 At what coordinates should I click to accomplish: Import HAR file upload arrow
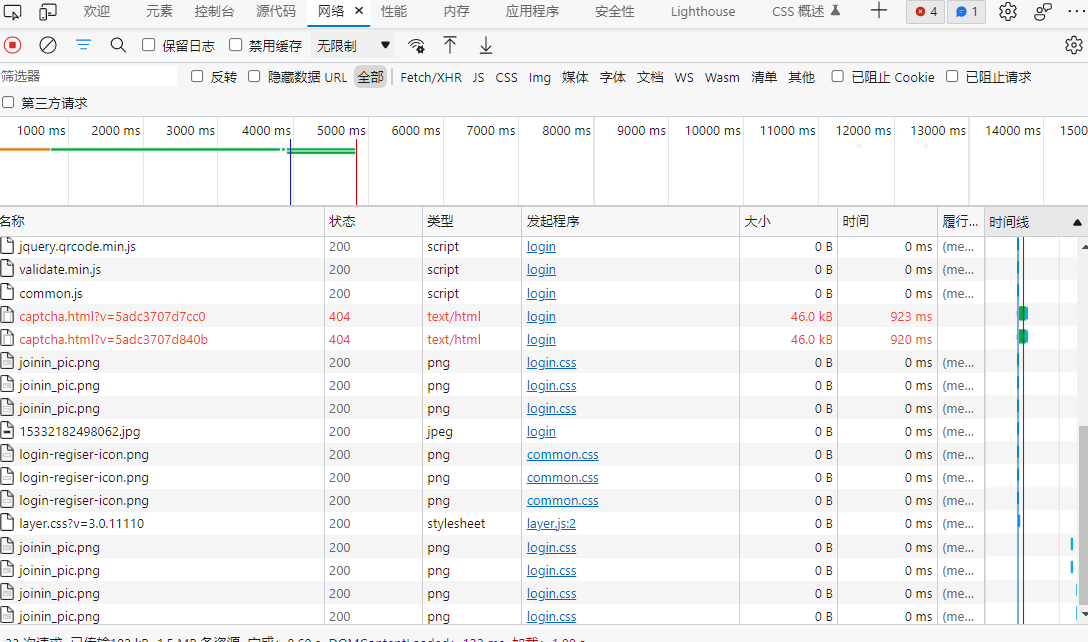coord(450,46)
